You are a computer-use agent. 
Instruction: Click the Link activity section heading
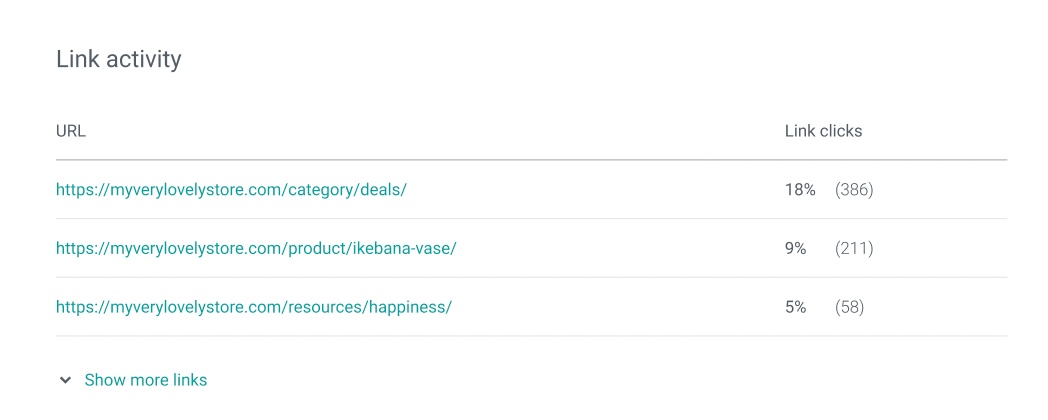click(119, 60)
